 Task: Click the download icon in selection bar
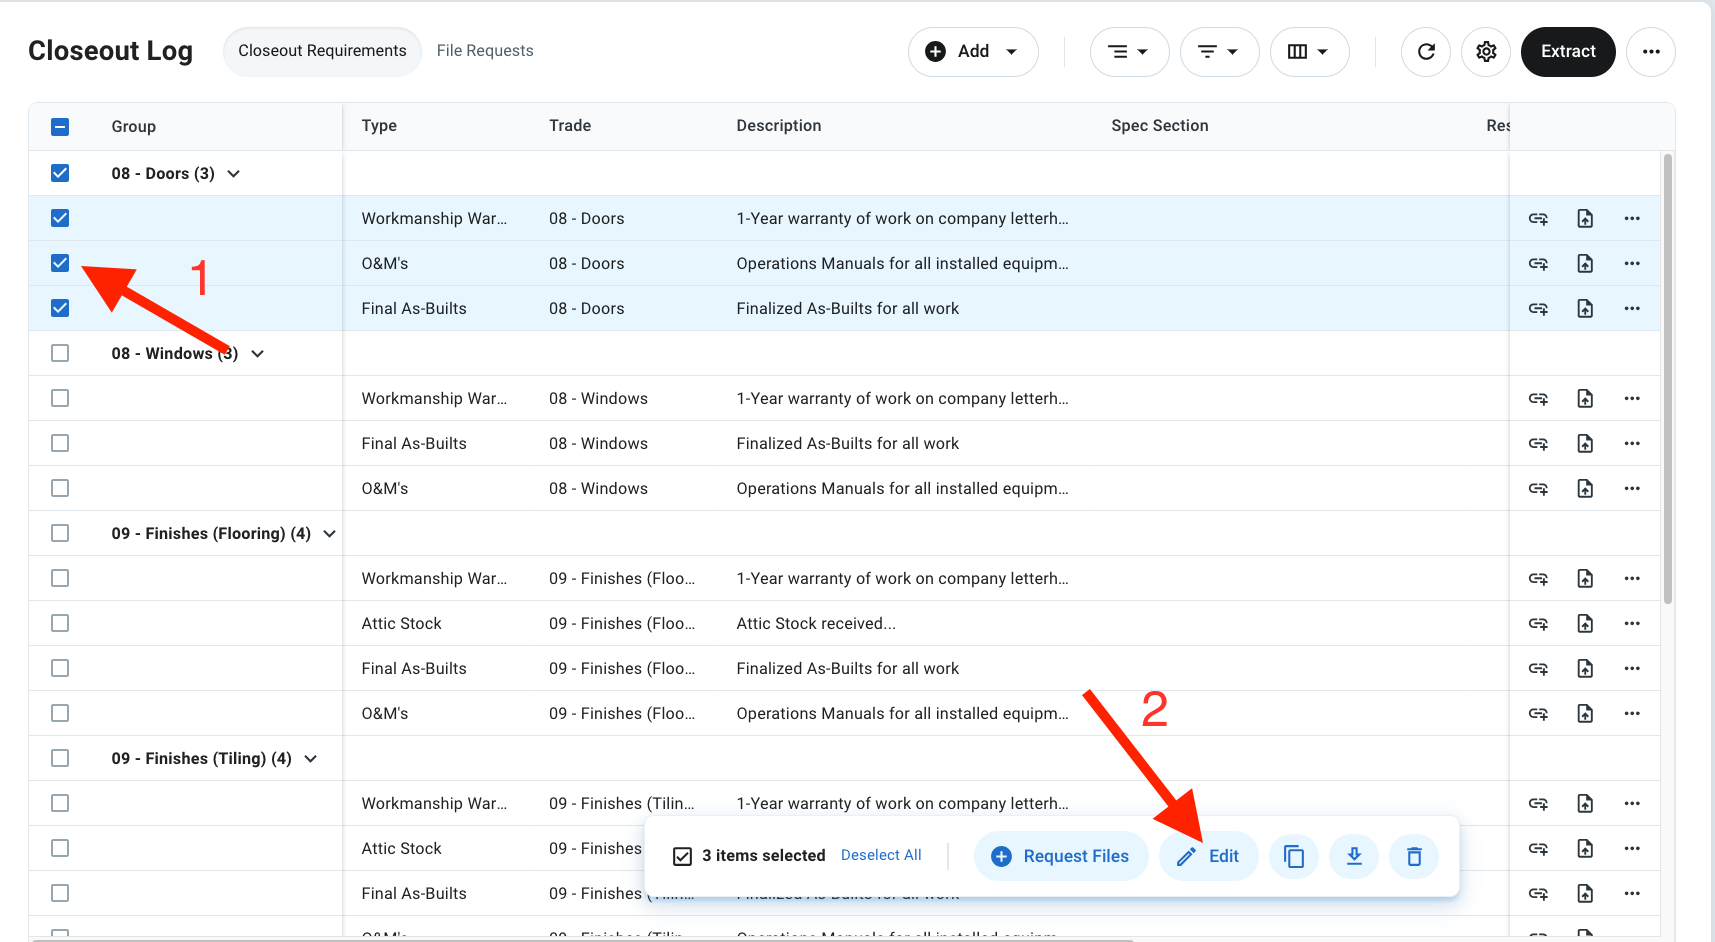1354,856
